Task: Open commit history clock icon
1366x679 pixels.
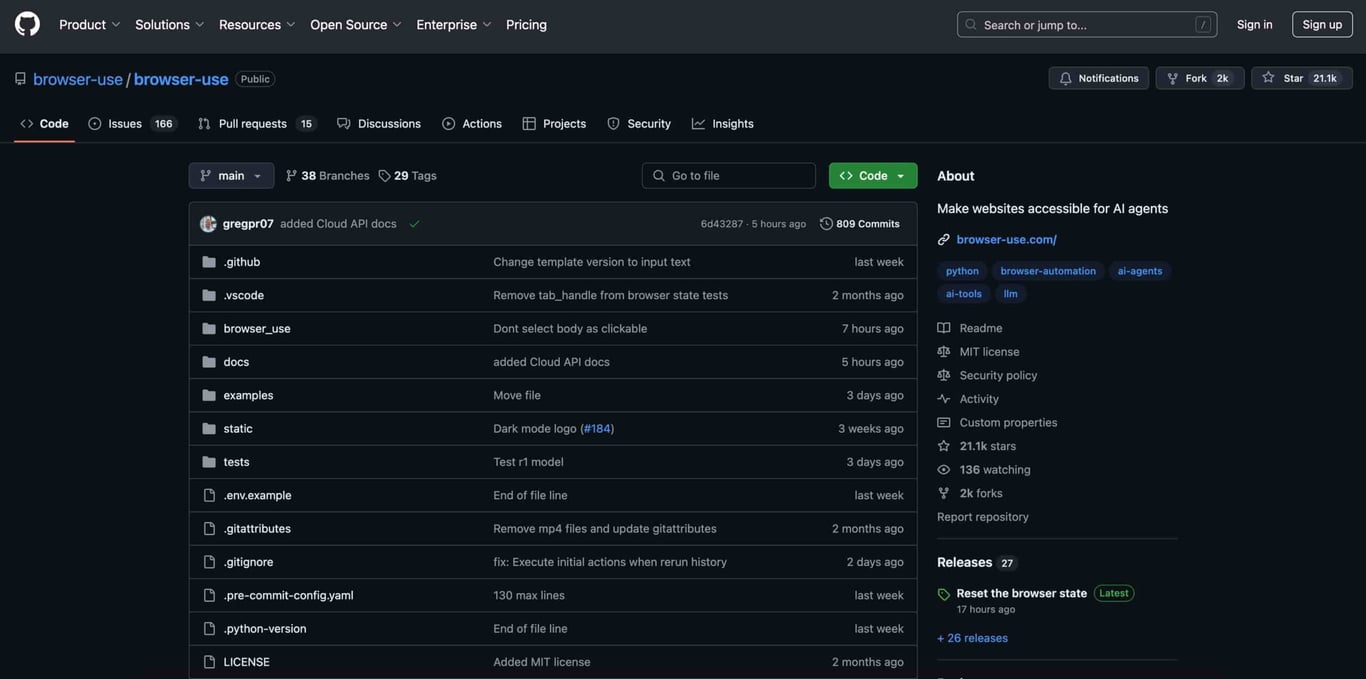Action: [826, 224]
